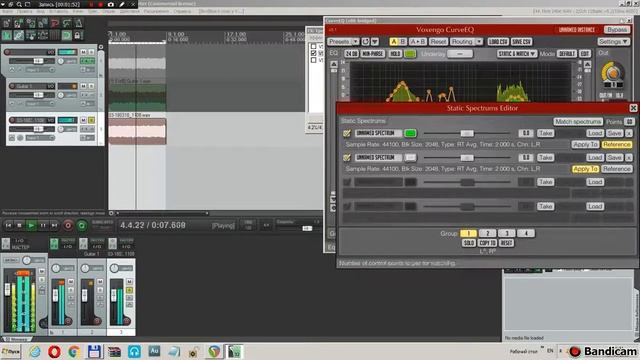640x360 pixels.
Task: Mute the first track in track panel
Action: (83, 52)
